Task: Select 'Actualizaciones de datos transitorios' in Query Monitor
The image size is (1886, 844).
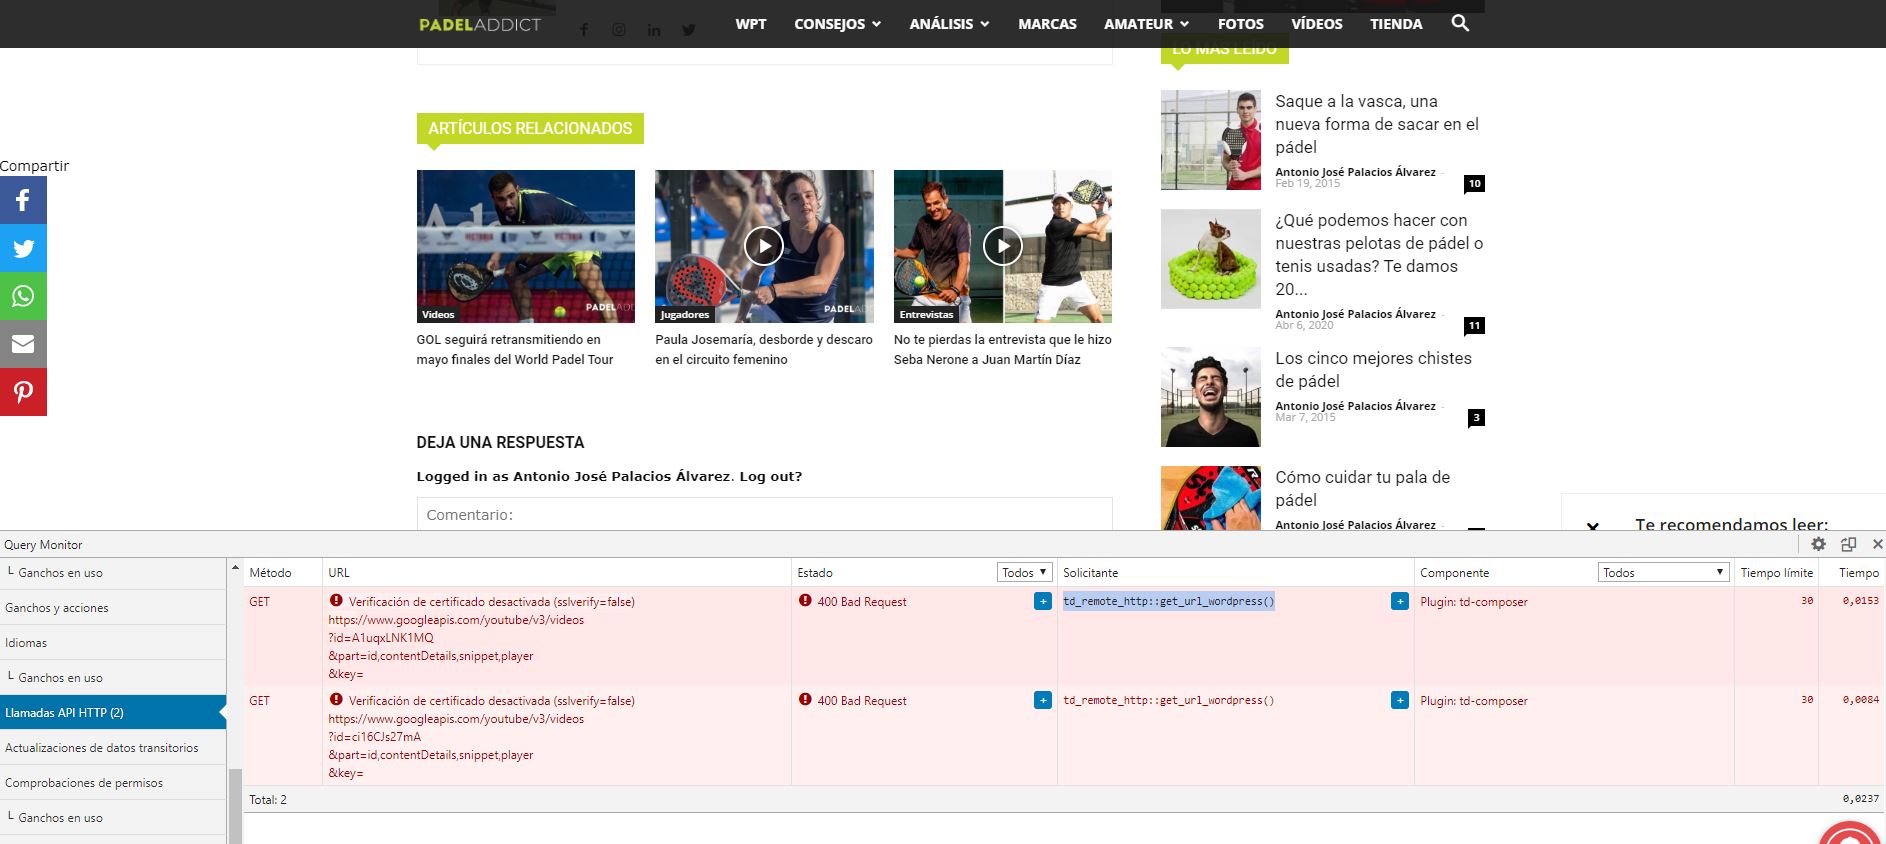Action: click(113, 747)
